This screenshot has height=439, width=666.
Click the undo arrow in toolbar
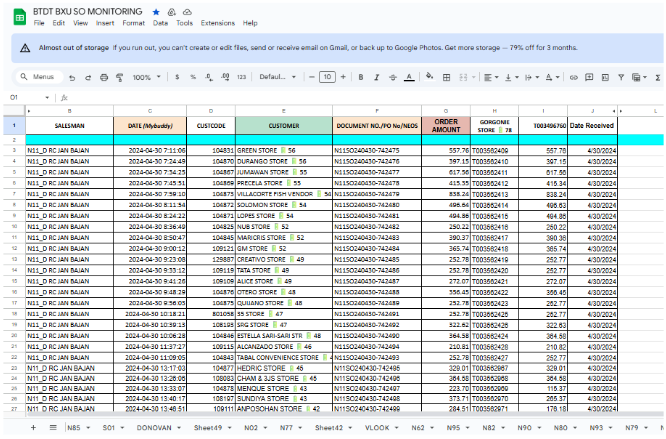[73, 77]
